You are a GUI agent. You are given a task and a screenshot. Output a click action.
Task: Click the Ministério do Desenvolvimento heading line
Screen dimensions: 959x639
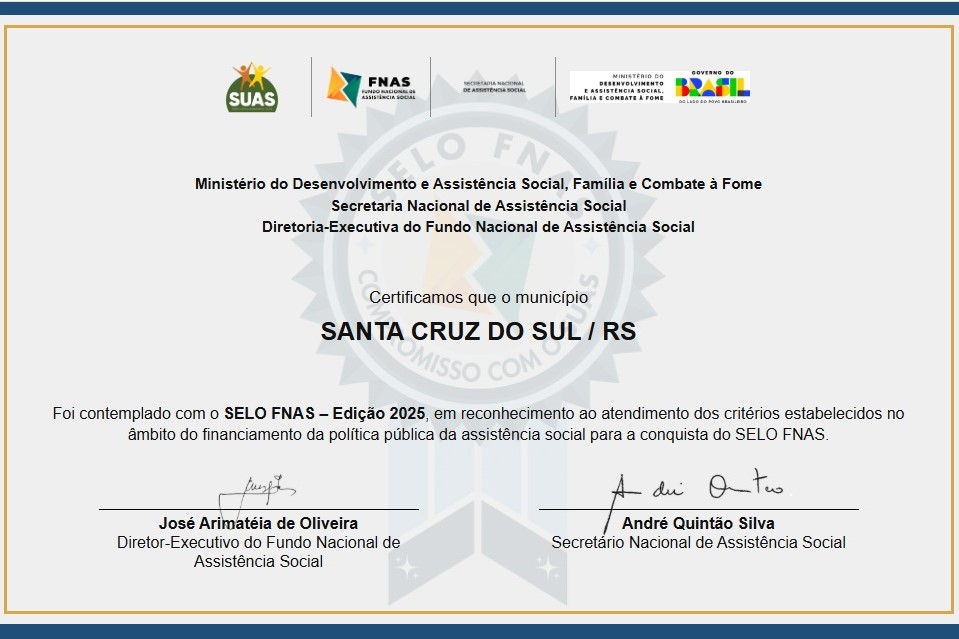(x=478, y=184)
